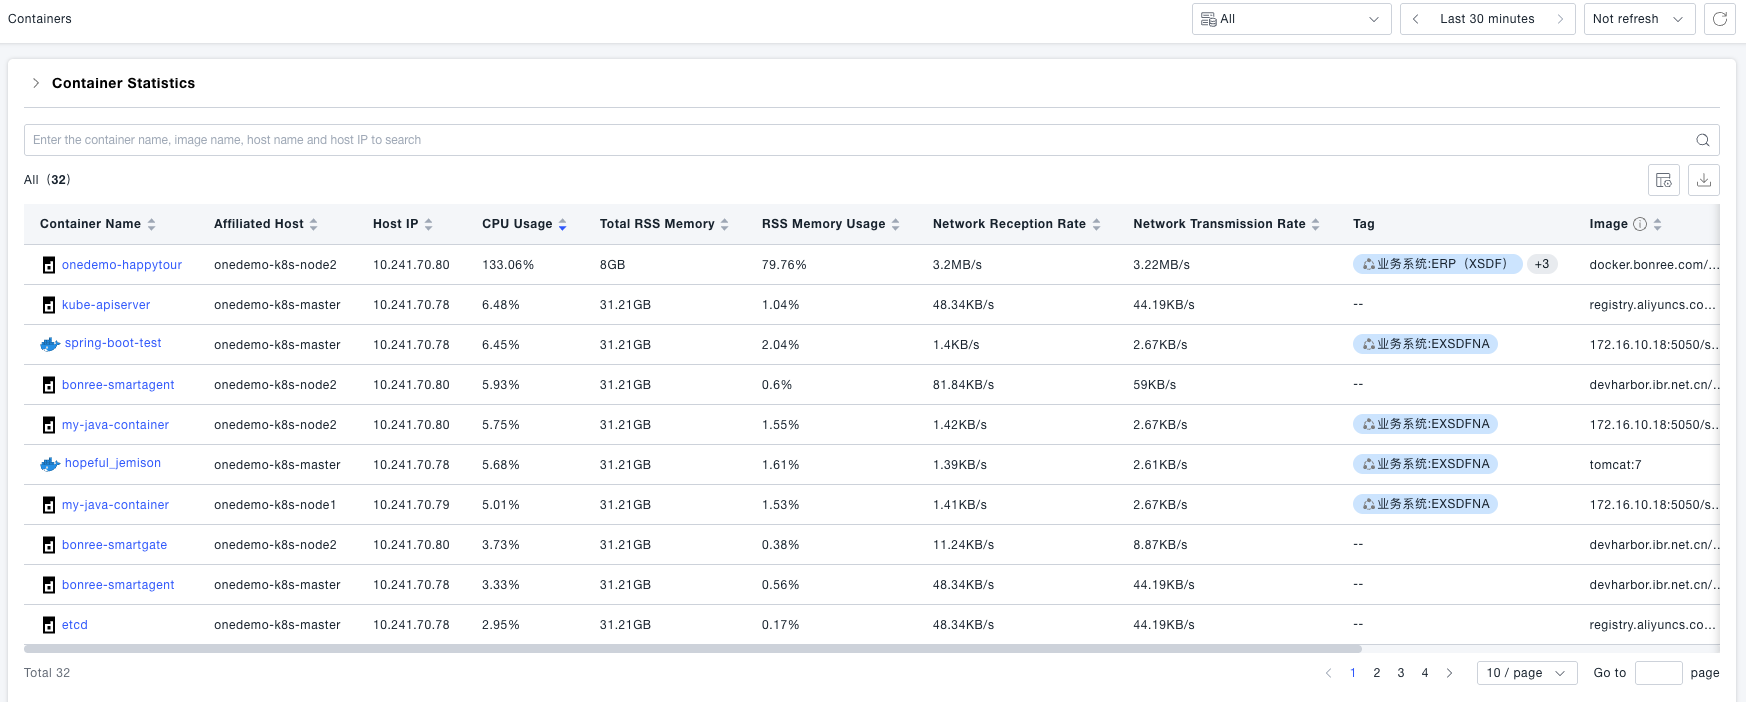Go to page 3
Screen dimensions: 1746x702
click(1401, 673)
